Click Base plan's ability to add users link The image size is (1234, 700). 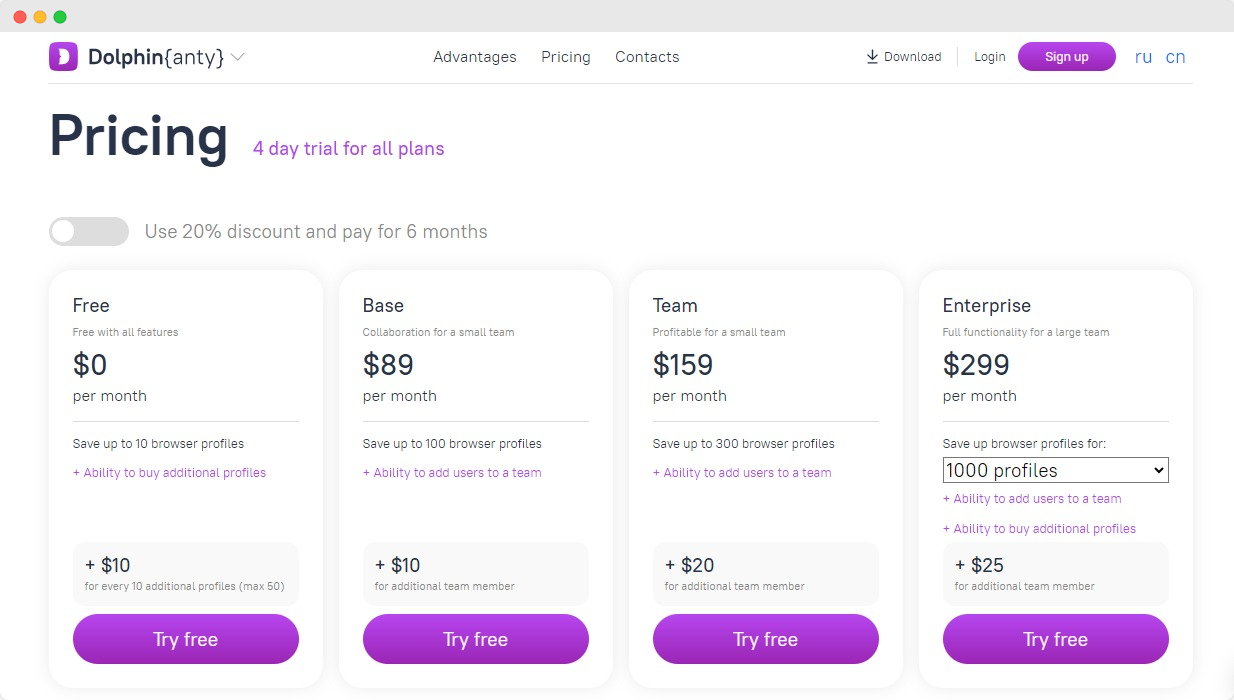click(x=452, y=473)
